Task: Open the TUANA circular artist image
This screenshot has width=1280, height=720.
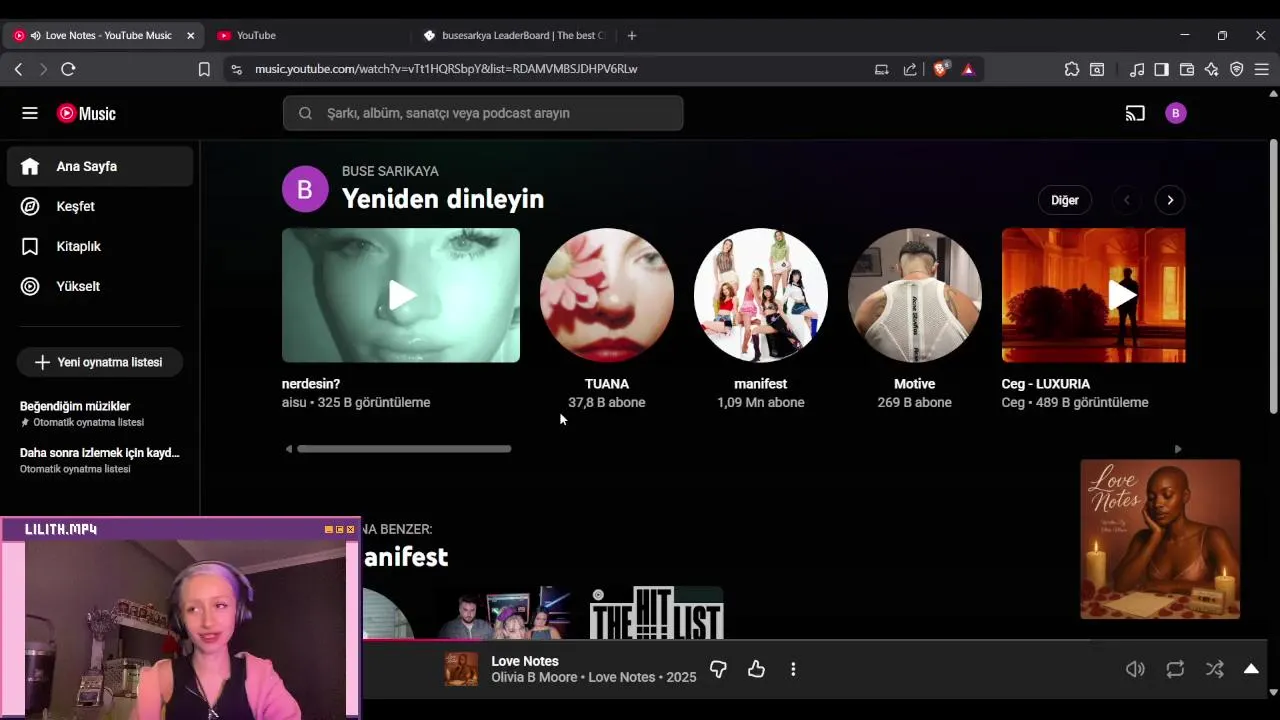Action: pos(607,295)
